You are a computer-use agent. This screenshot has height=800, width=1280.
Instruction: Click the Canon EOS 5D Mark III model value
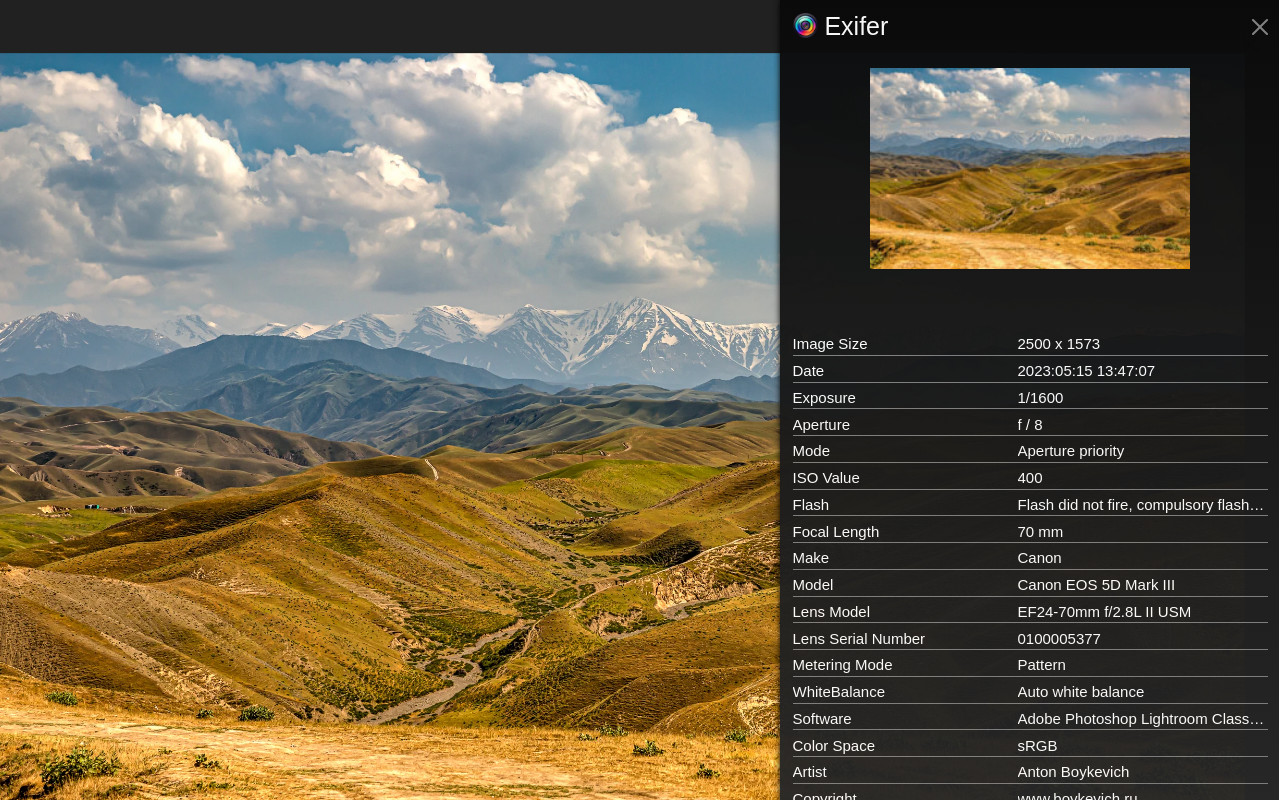point(1095,585)
